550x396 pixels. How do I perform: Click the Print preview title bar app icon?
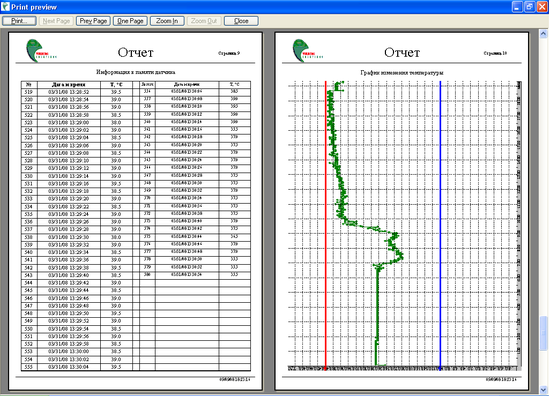tap(5, 7)
